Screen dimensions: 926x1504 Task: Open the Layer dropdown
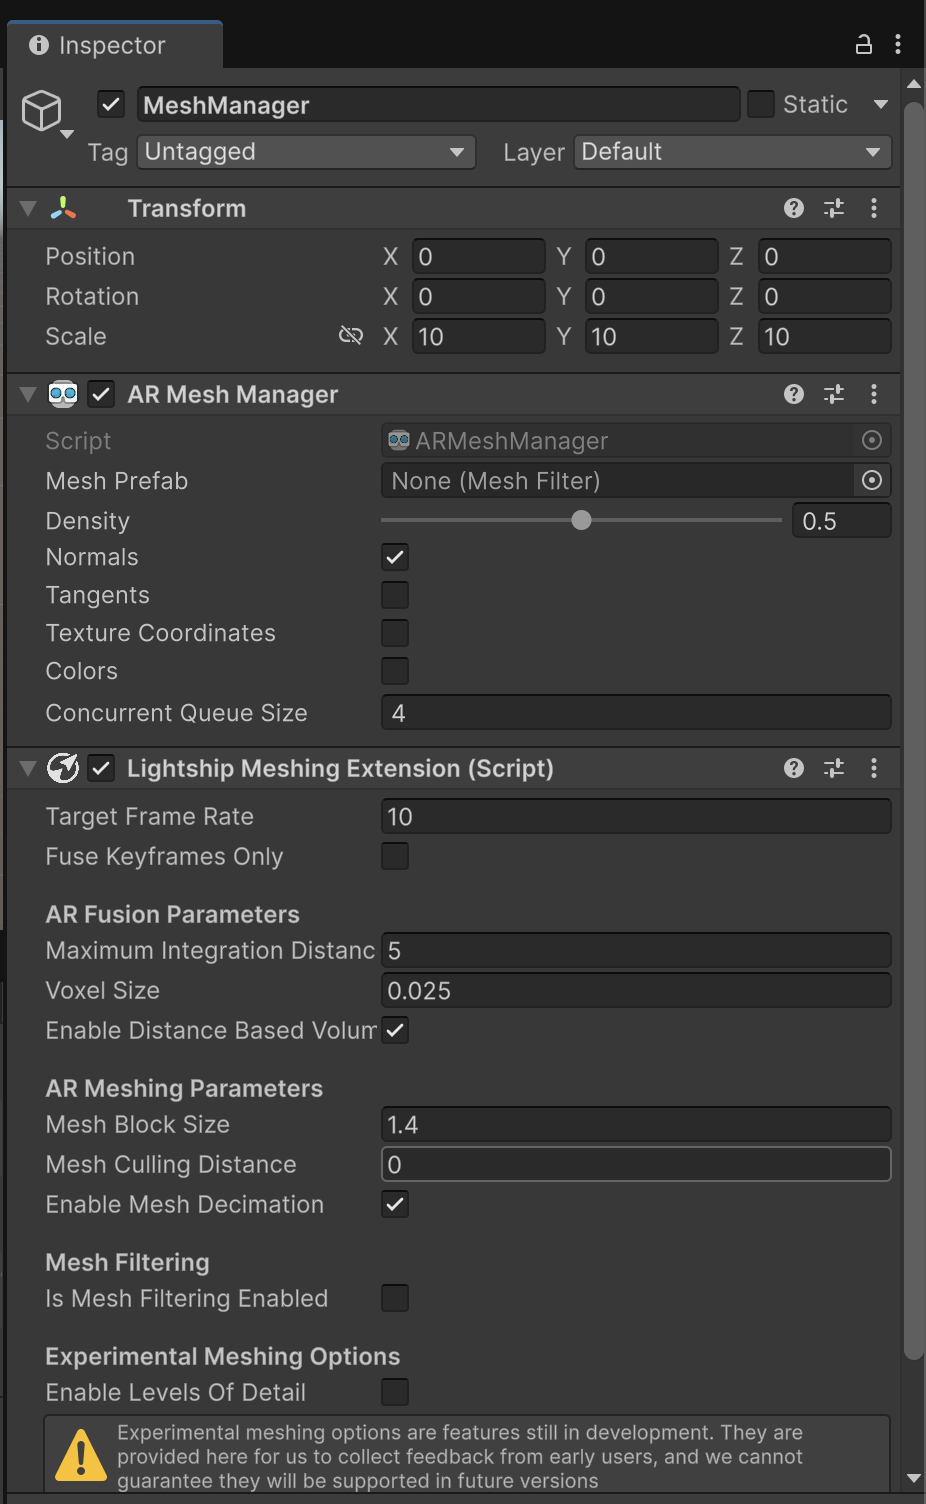pyautogui.click(x=731, y=152)
